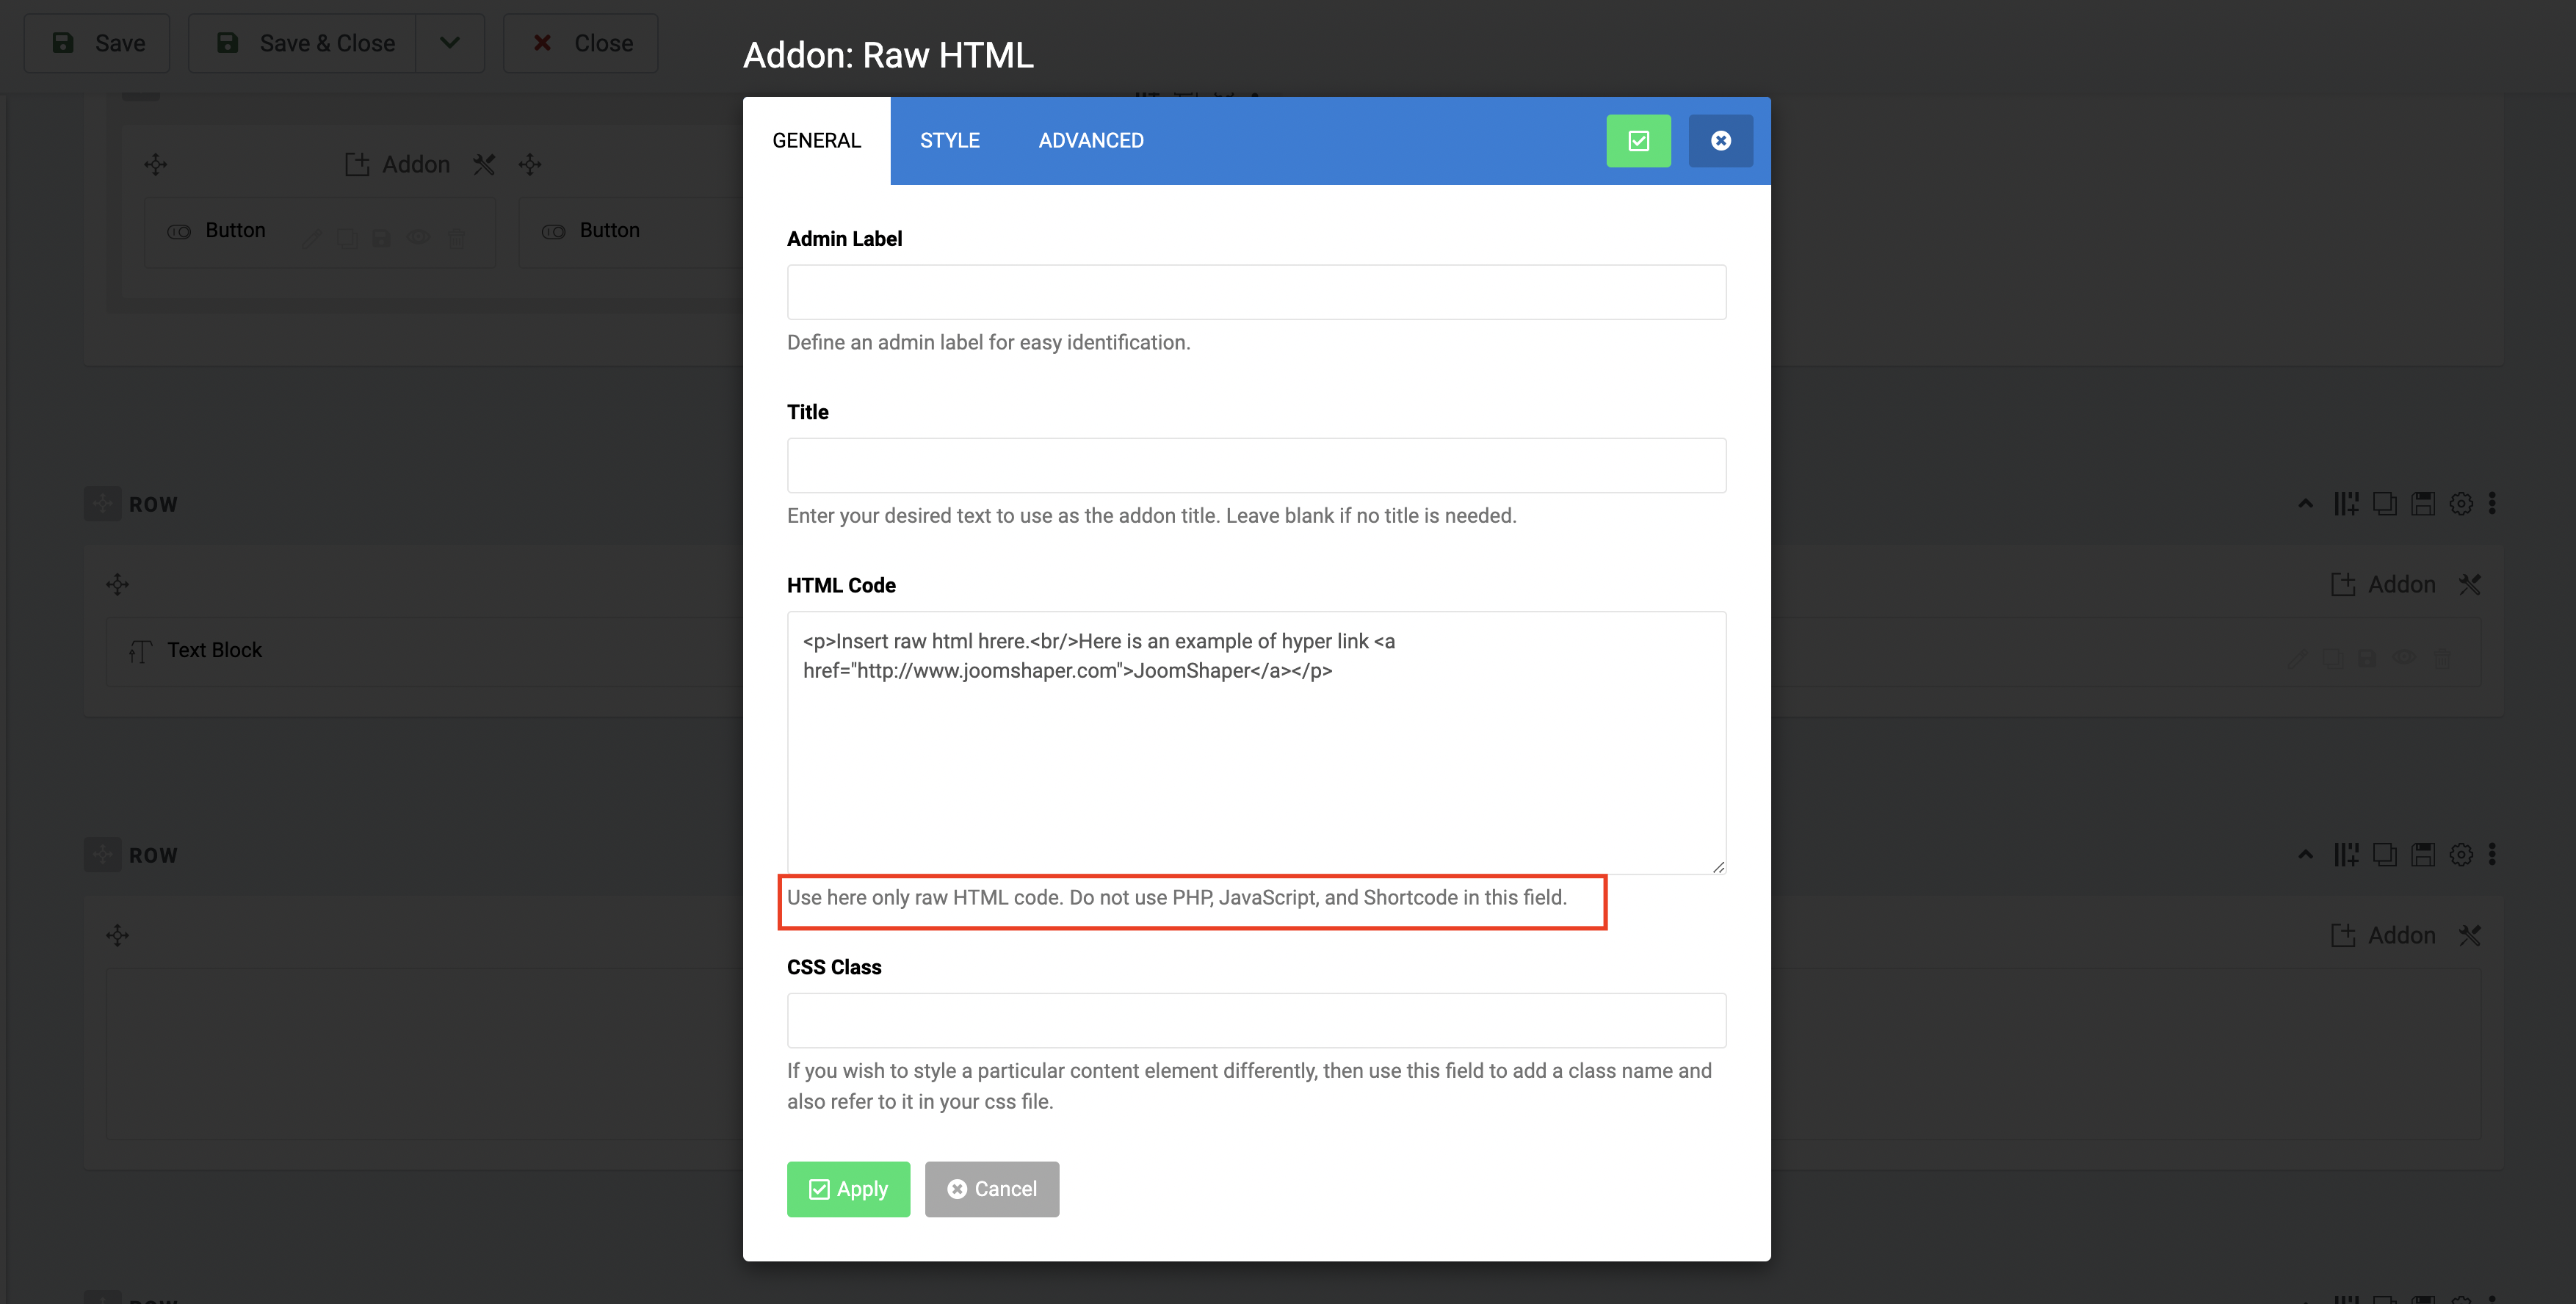Click the CSS Class input field
Screen dimensions: 2576x1304
pyautogui.click(x=1256, y=1020)
